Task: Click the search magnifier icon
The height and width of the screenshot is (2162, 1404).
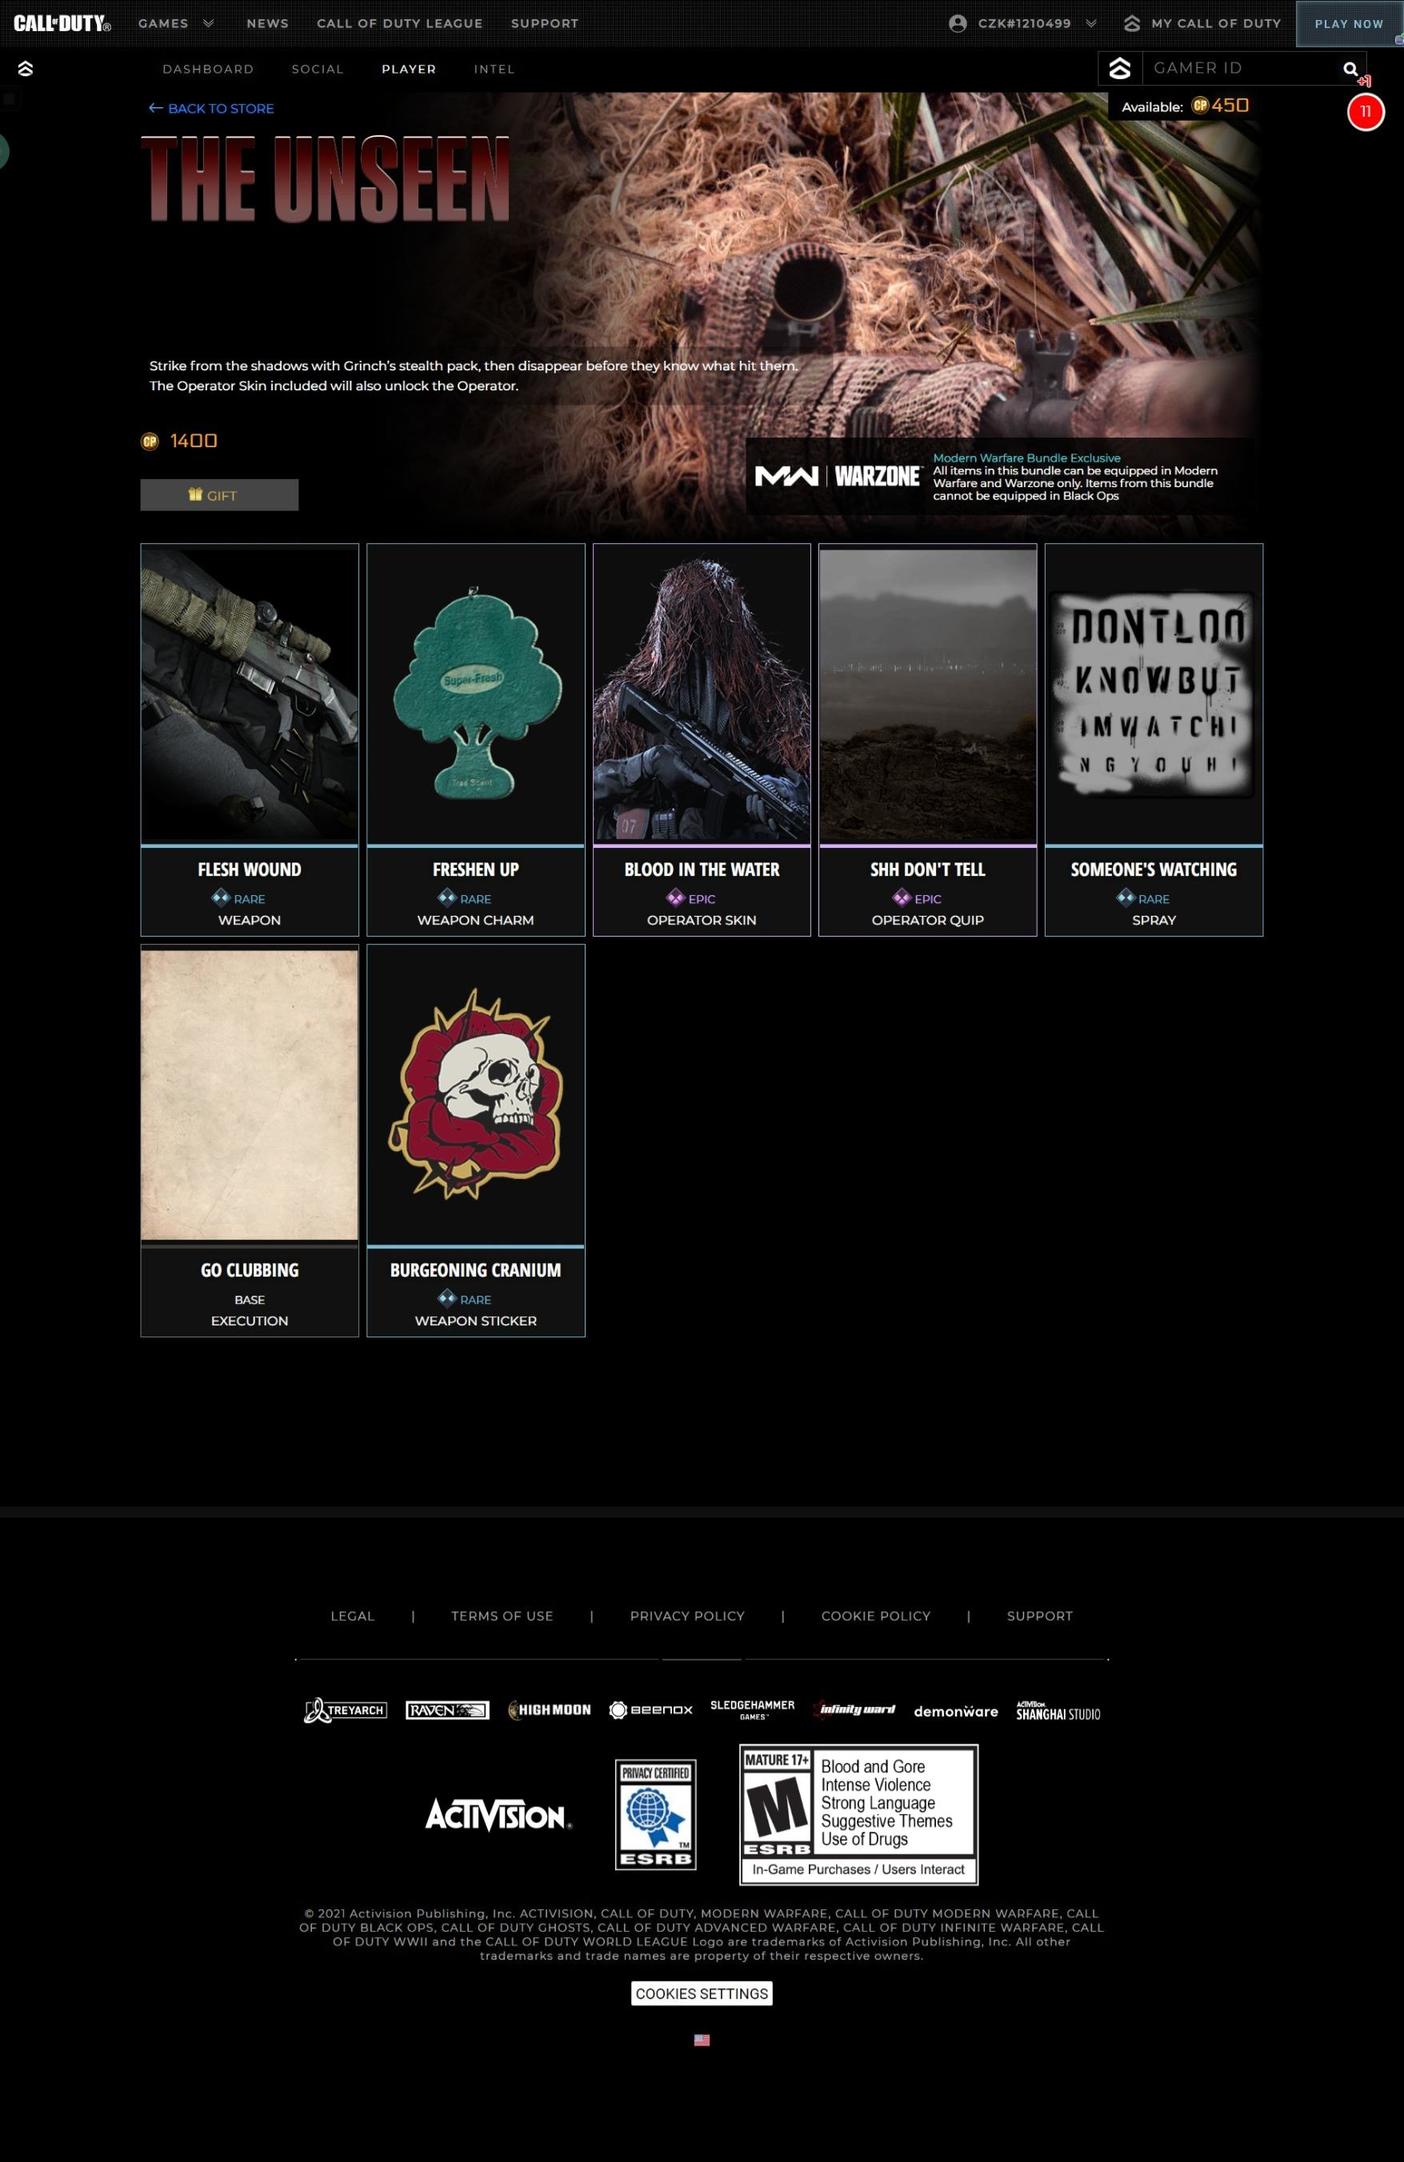Action: pyautogui.click(x=1350, y=69)
